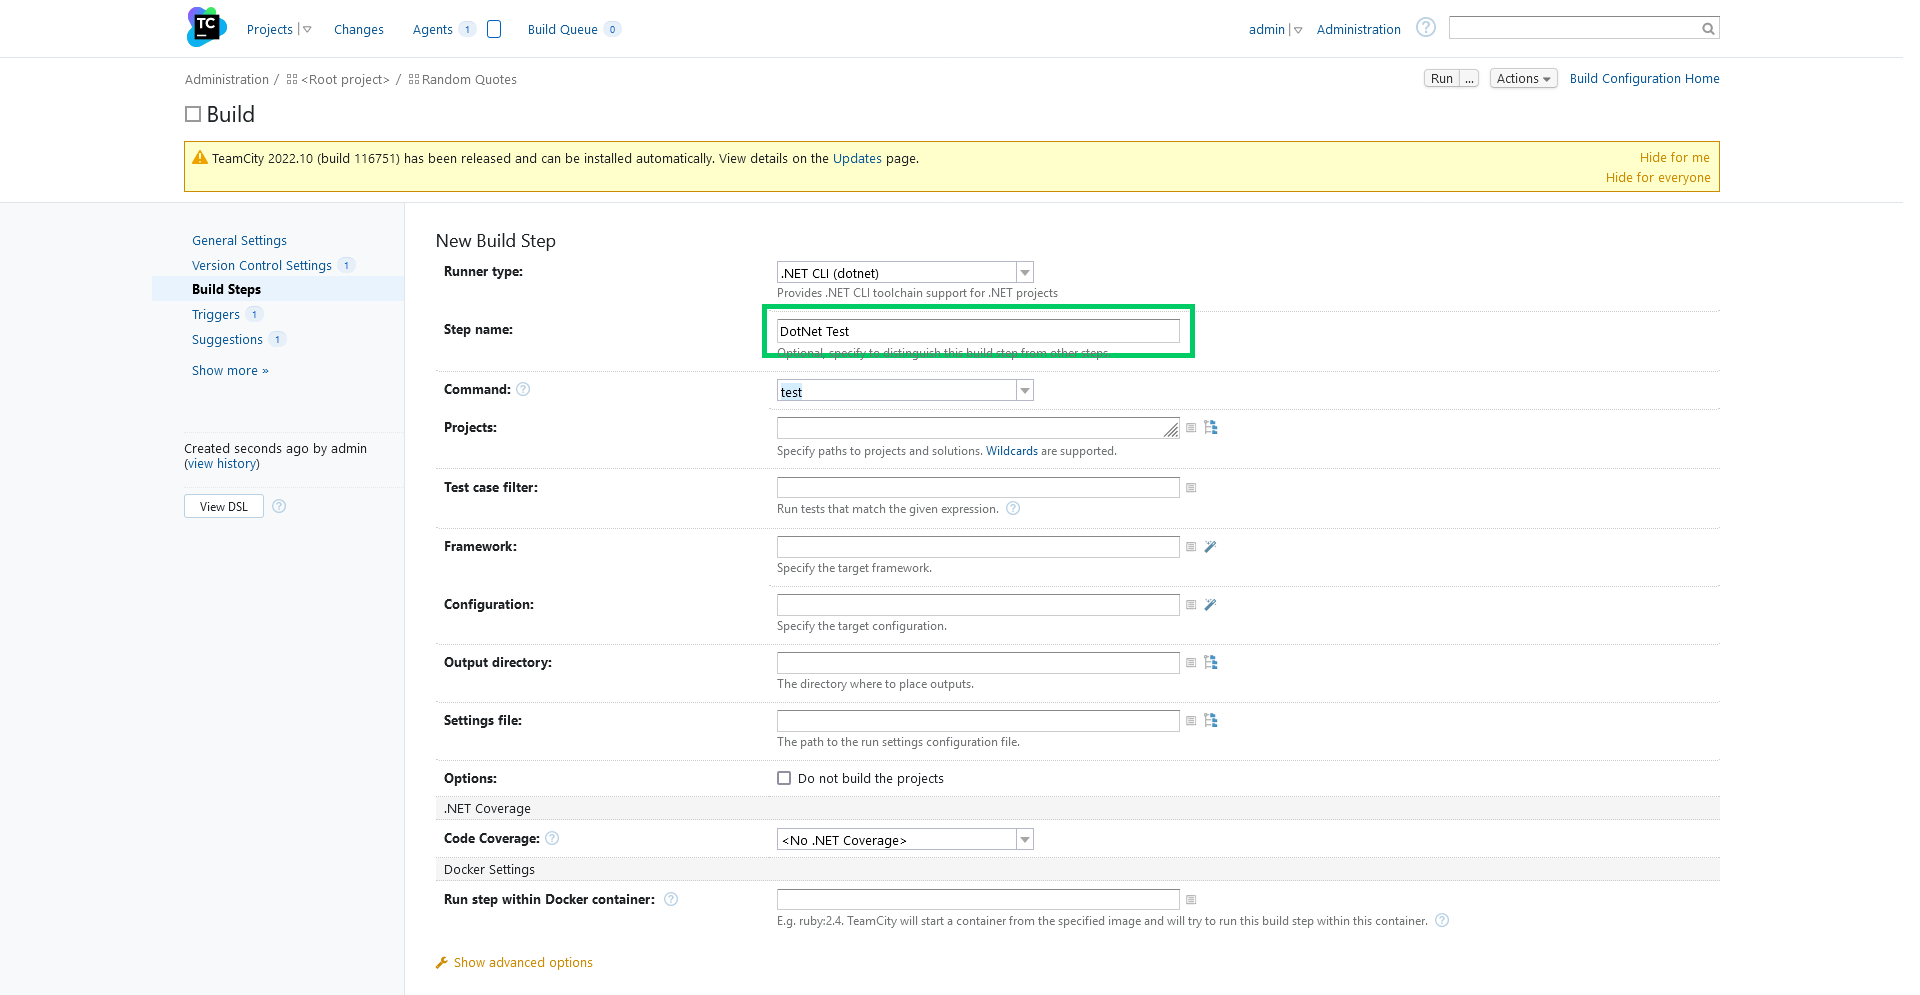Open Administration link in header
This screenshot has width=1920, height=995.
coord(1358,30)
